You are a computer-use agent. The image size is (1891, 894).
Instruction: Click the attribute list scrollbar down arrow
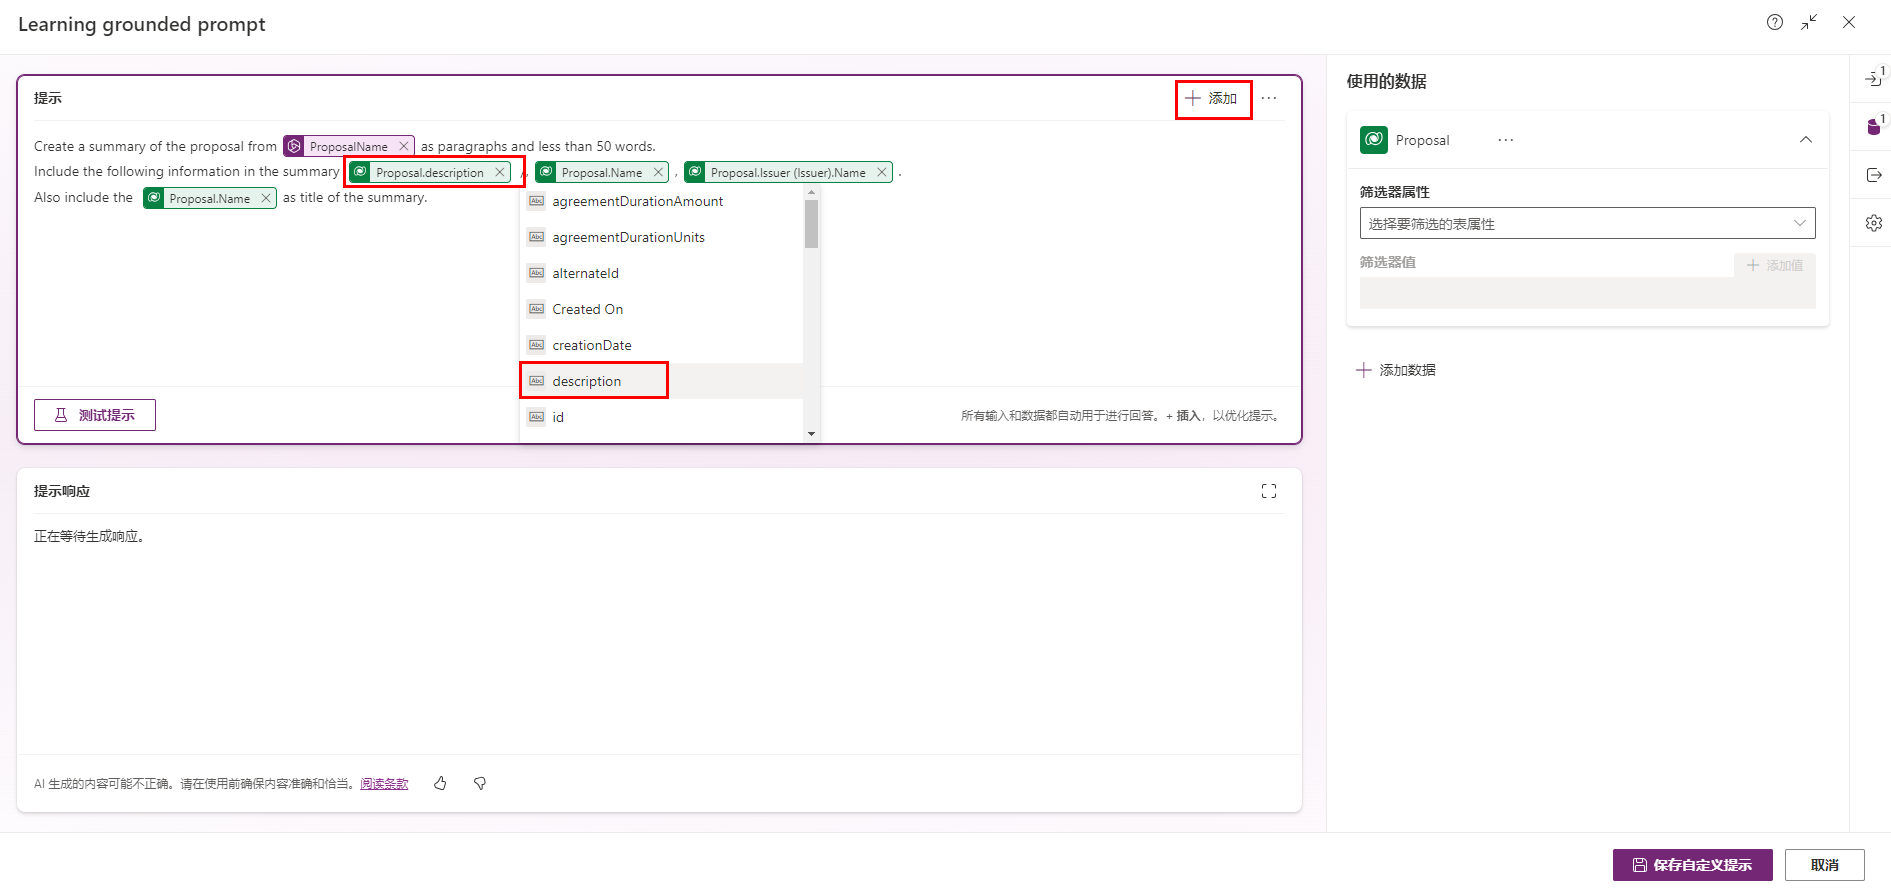pos(811,434)
